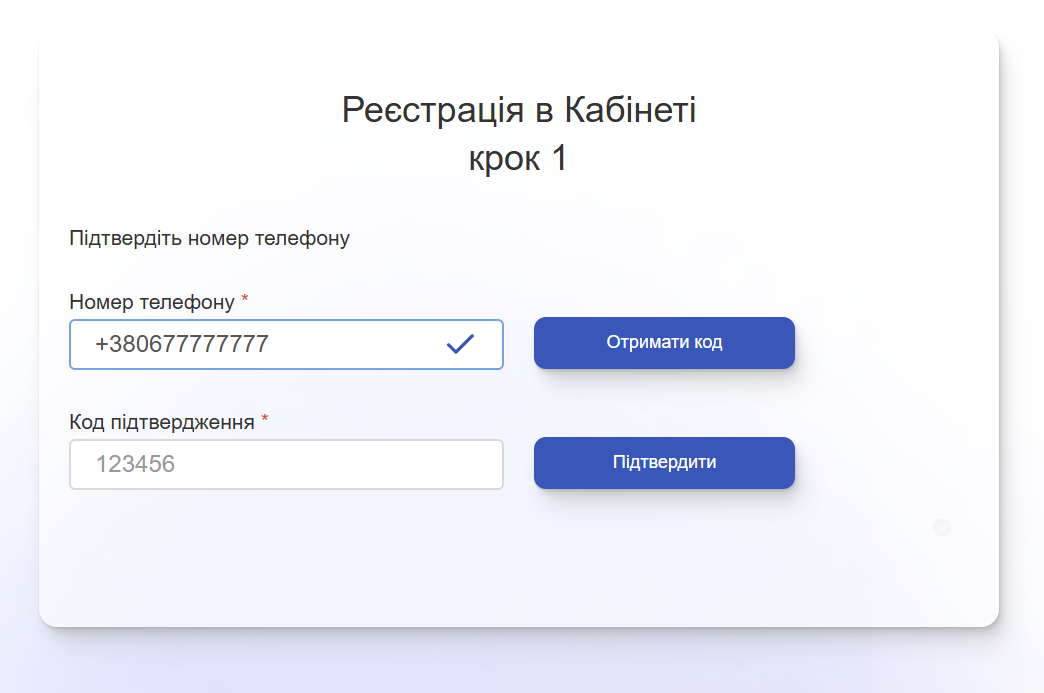Click the red asterisk next to Номер телефону
Image resolution: width=1044 pixels, height=693 pixels.
[x=243, y=298]
